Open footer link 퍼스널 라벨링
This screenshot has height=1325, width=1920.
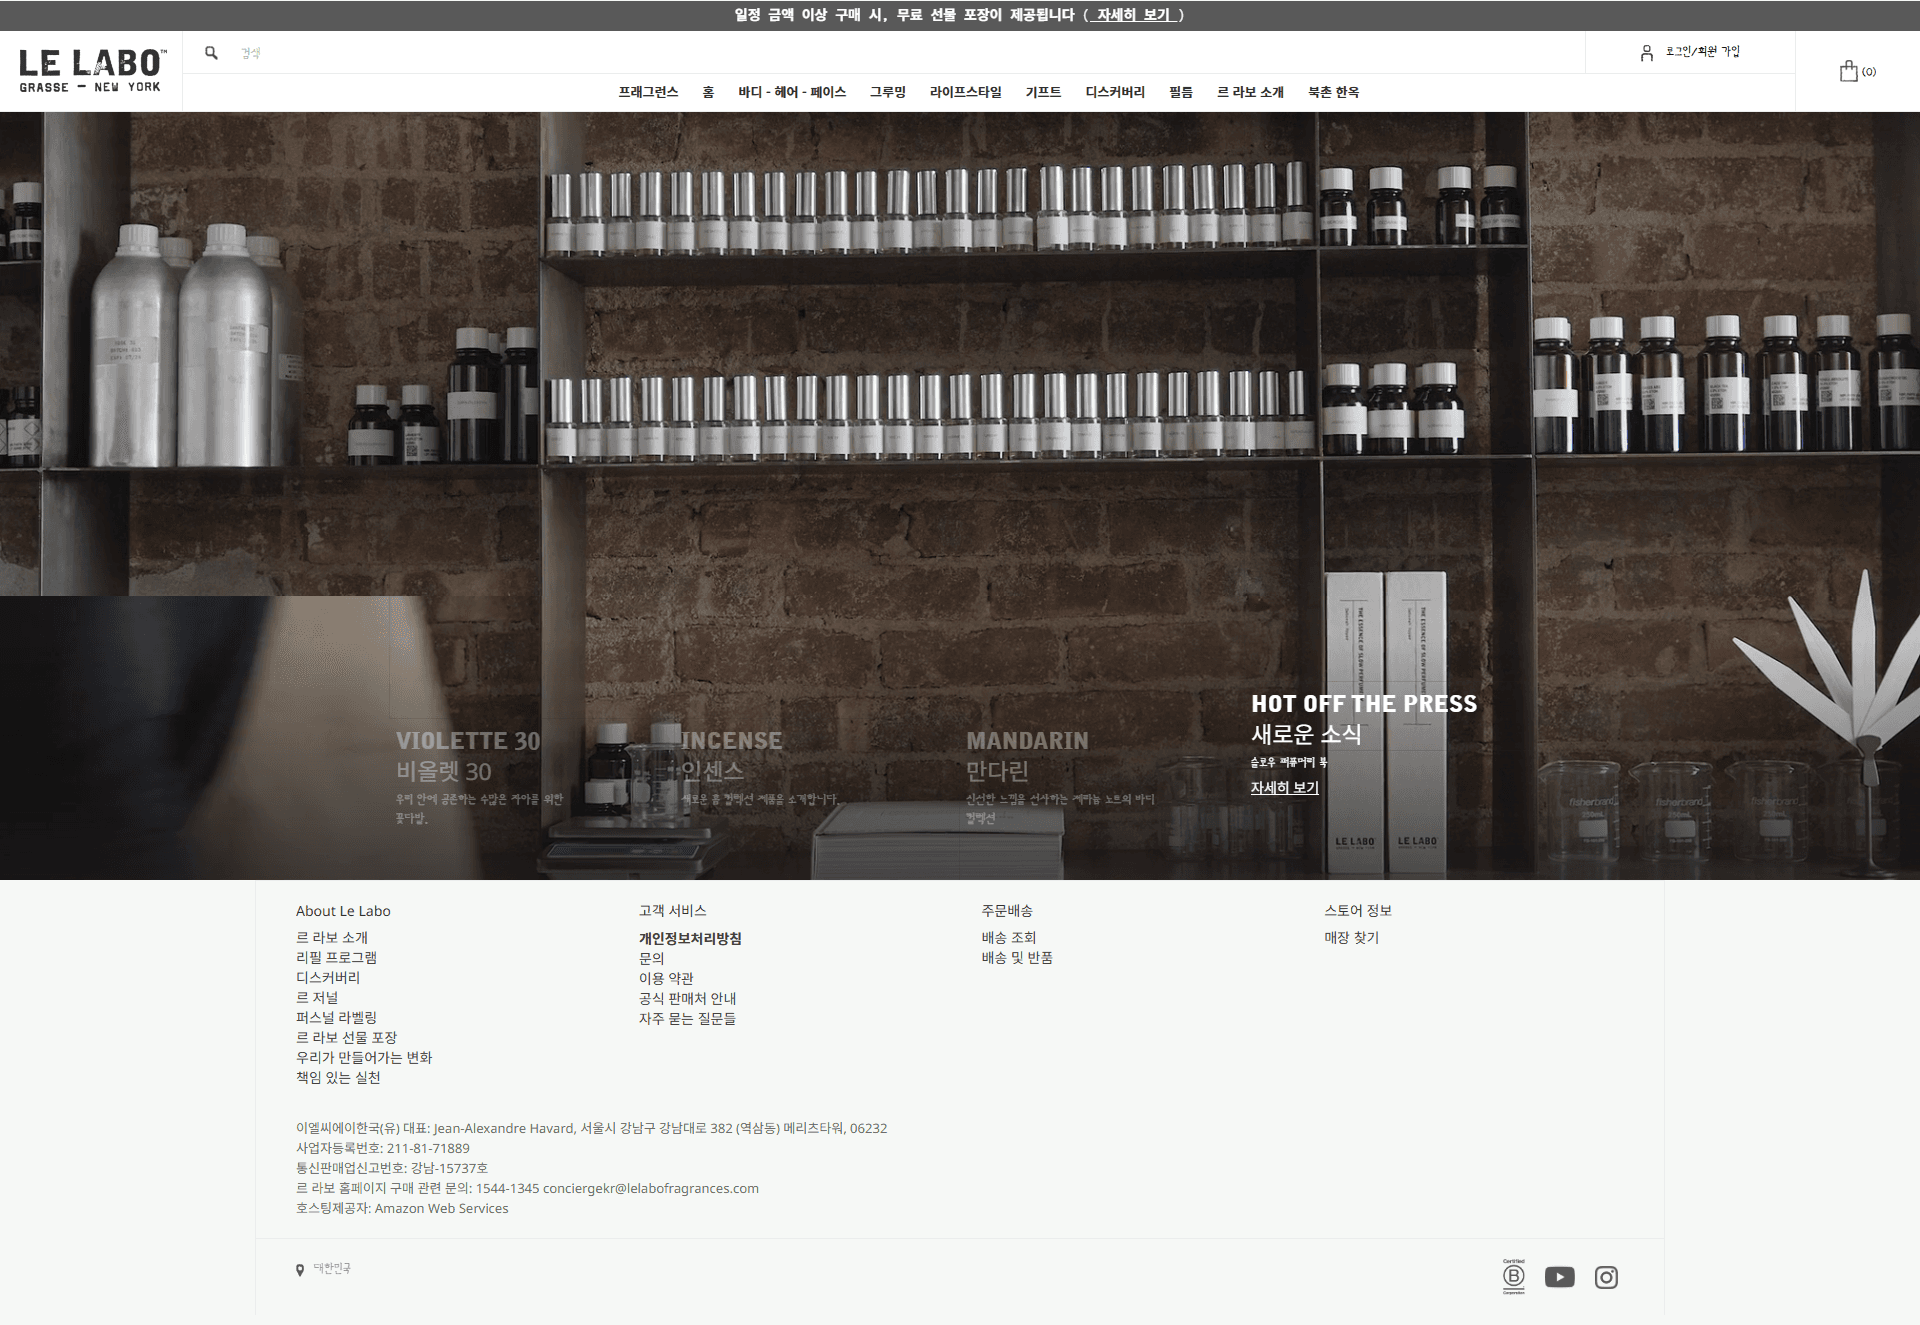tap(336, 1017)
